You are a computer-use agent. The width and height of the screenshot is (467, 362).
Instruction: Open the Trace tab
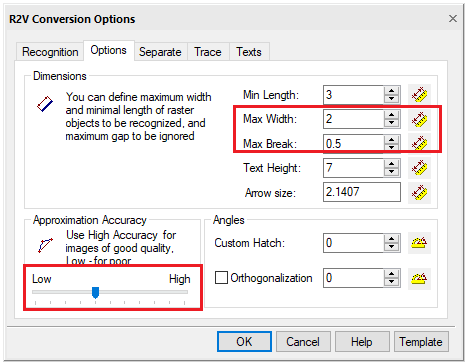click(208, 52)
